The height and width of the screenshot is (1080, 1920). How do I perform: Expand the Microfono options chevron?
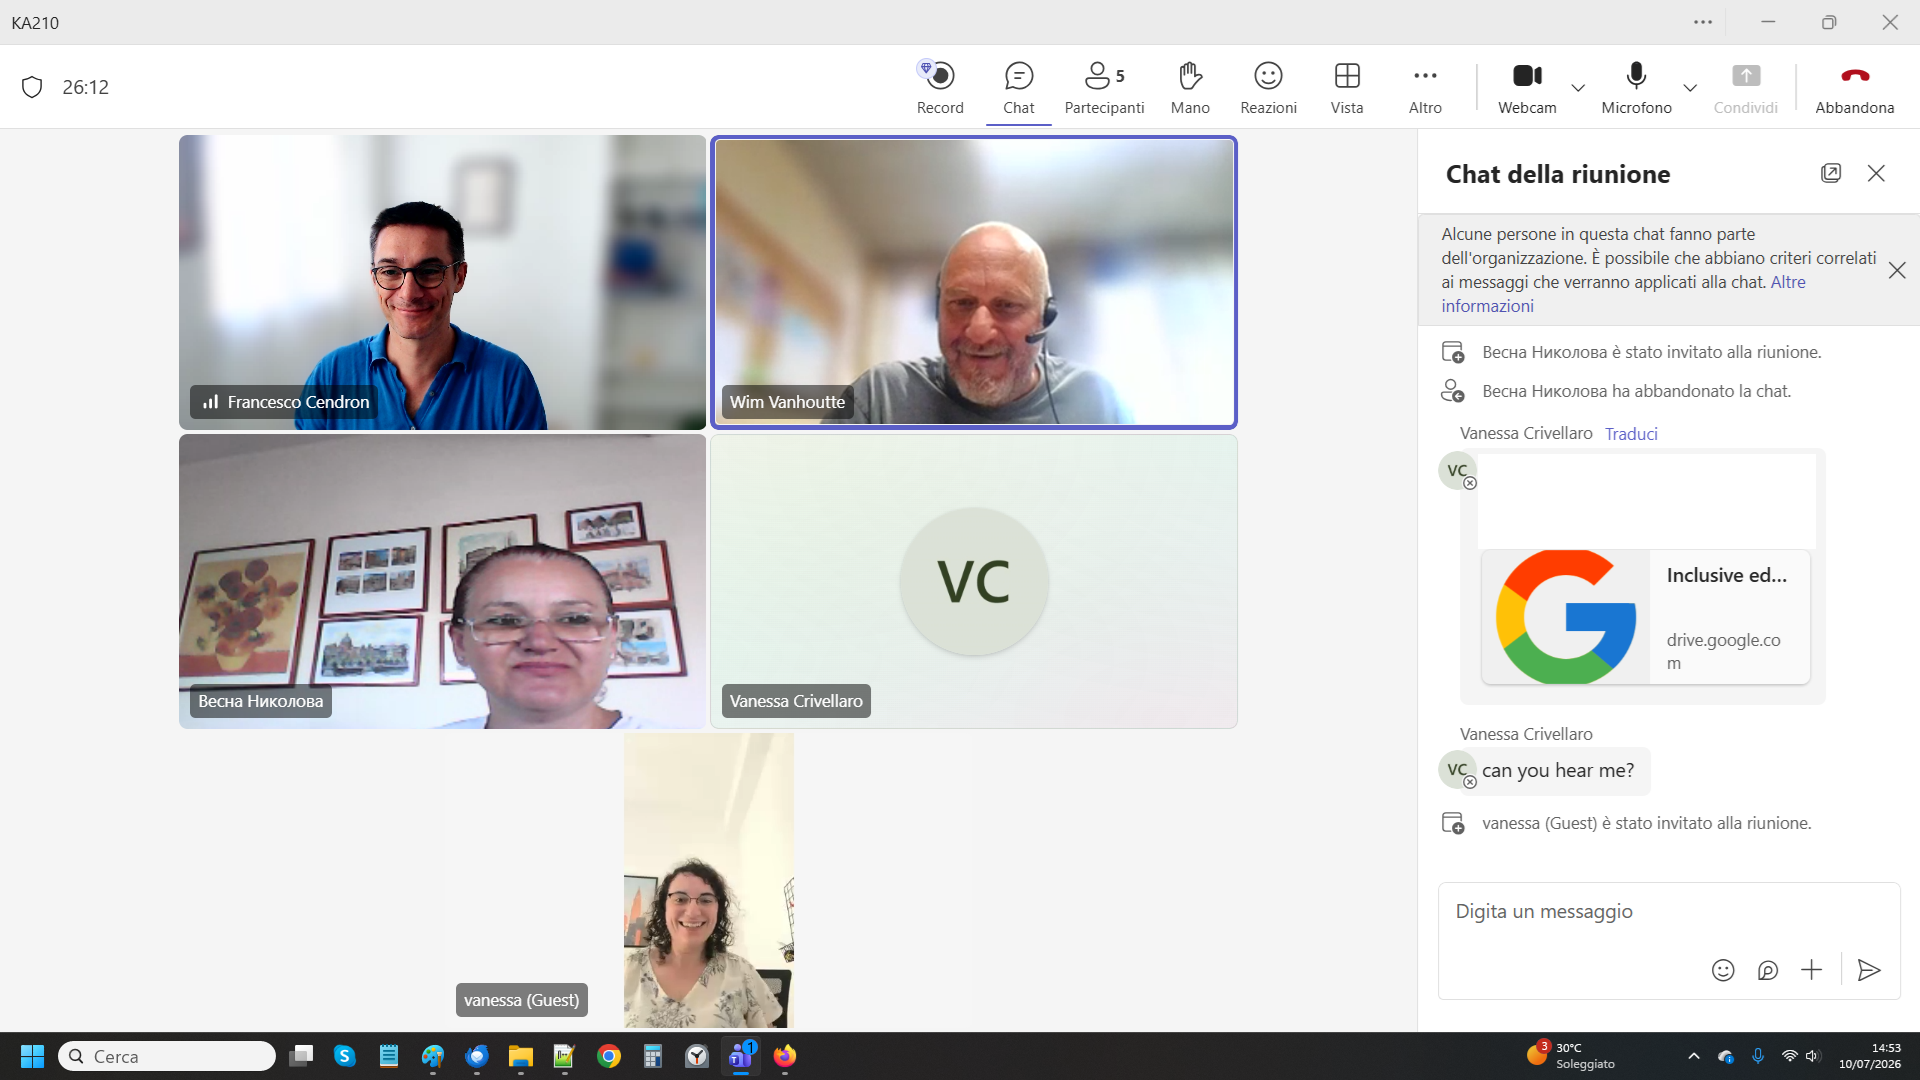(x=1690, y=88)
